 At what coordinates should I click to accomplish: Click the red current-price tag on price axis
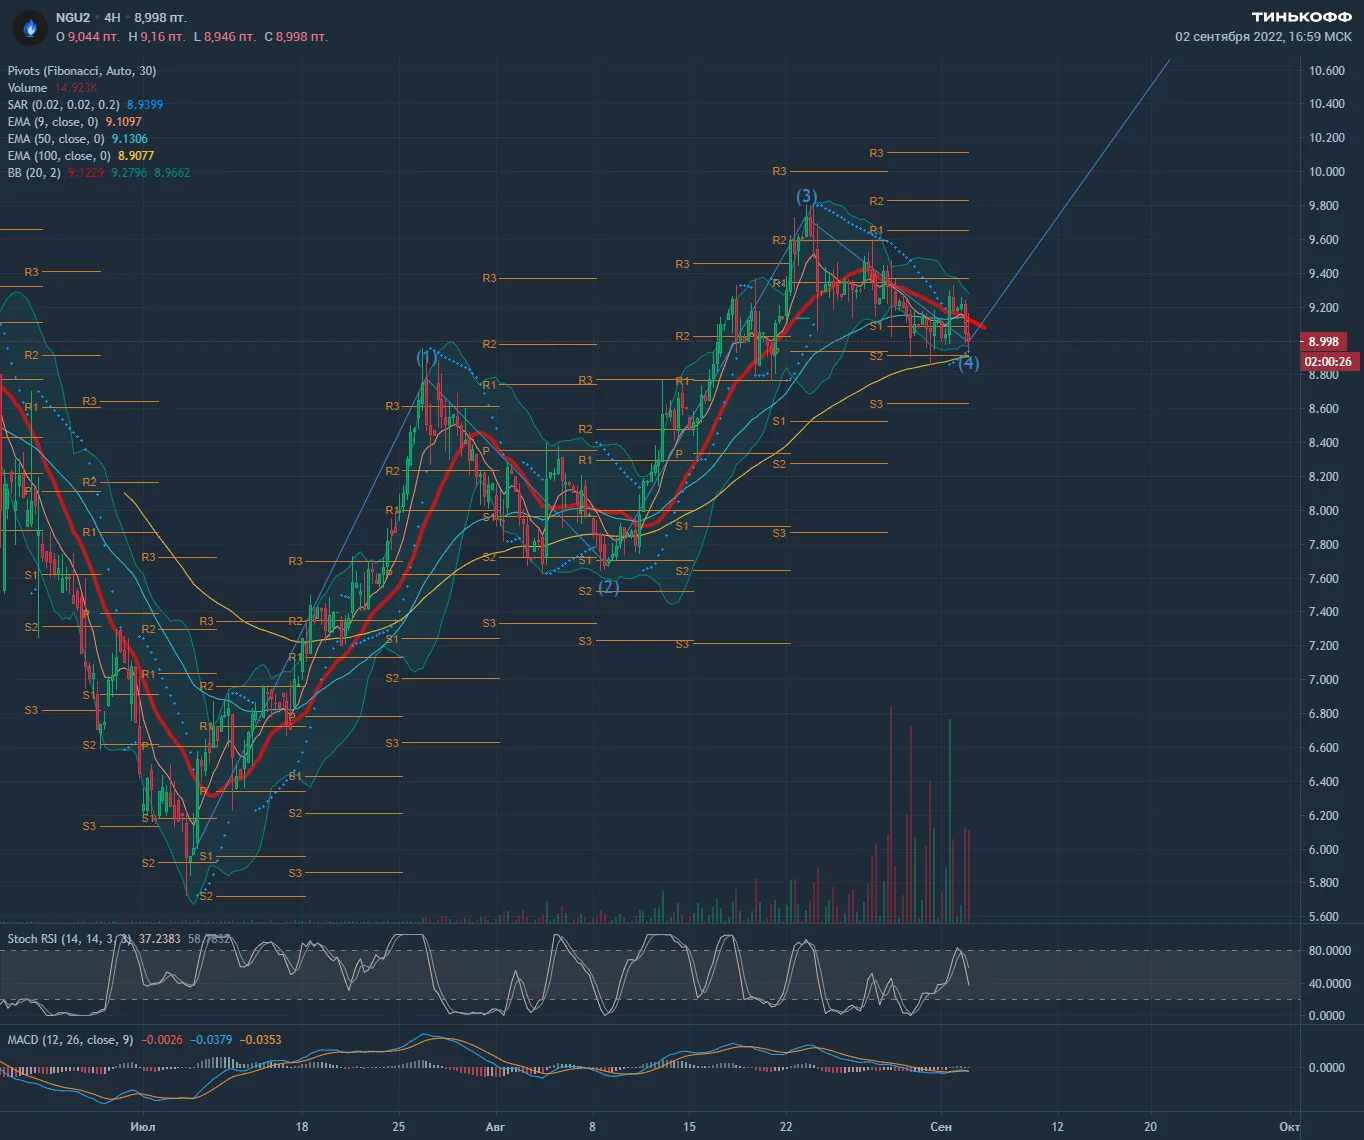[x=1324, y=342]
